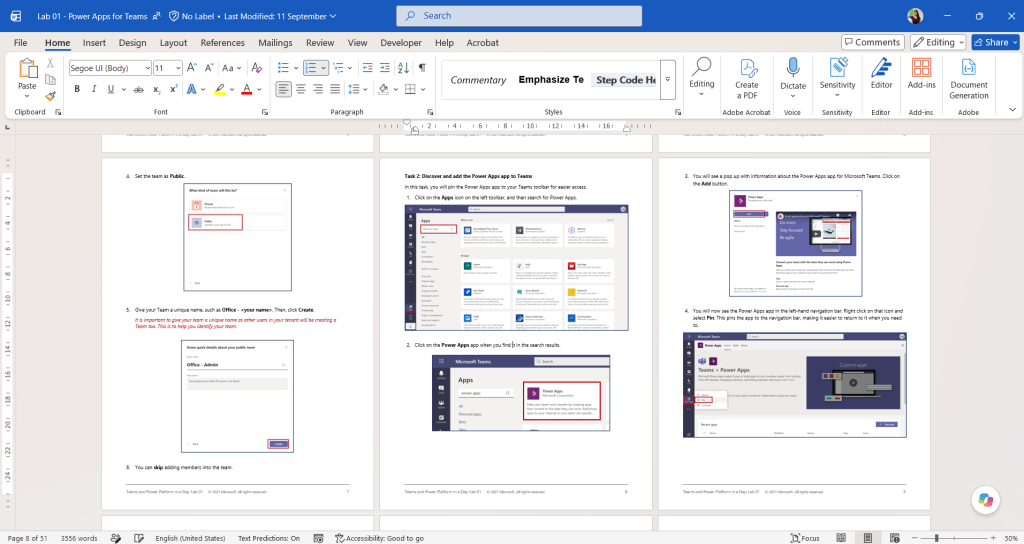1024x544 pixels.
Task: Switch to the Layout tab
Action: coord(173,42)
